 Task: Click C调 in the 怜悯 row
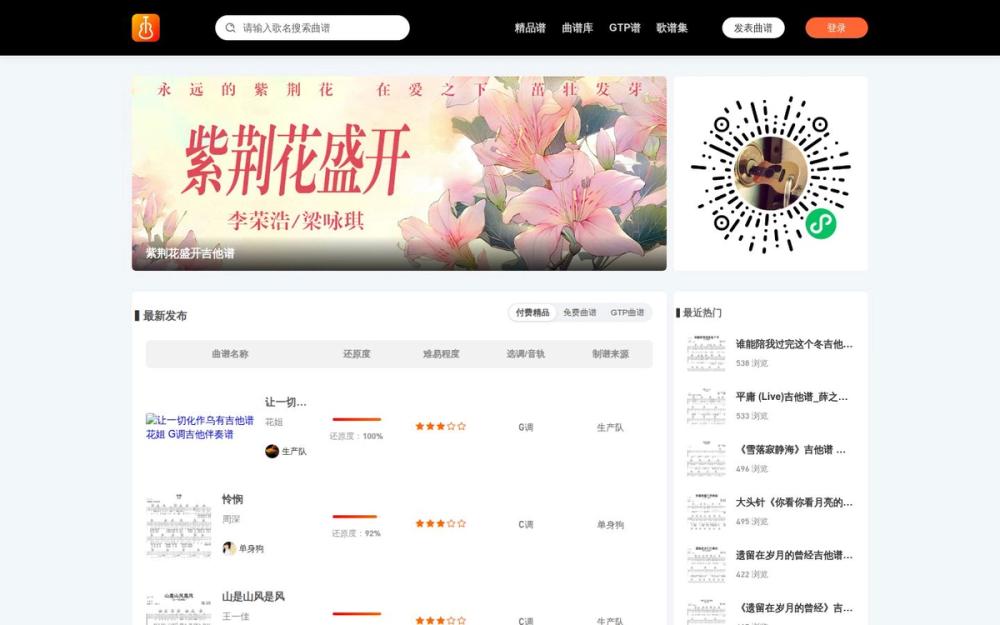pos(526,525)
